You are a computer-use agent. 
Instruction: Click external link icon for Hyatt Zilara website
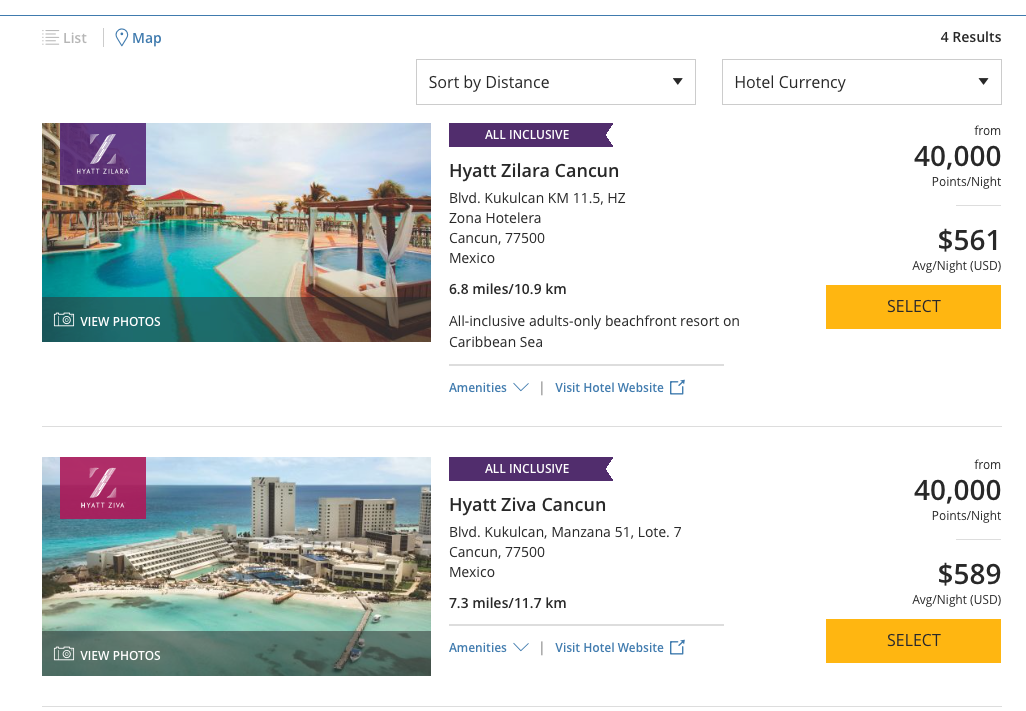tap(677, 387)
